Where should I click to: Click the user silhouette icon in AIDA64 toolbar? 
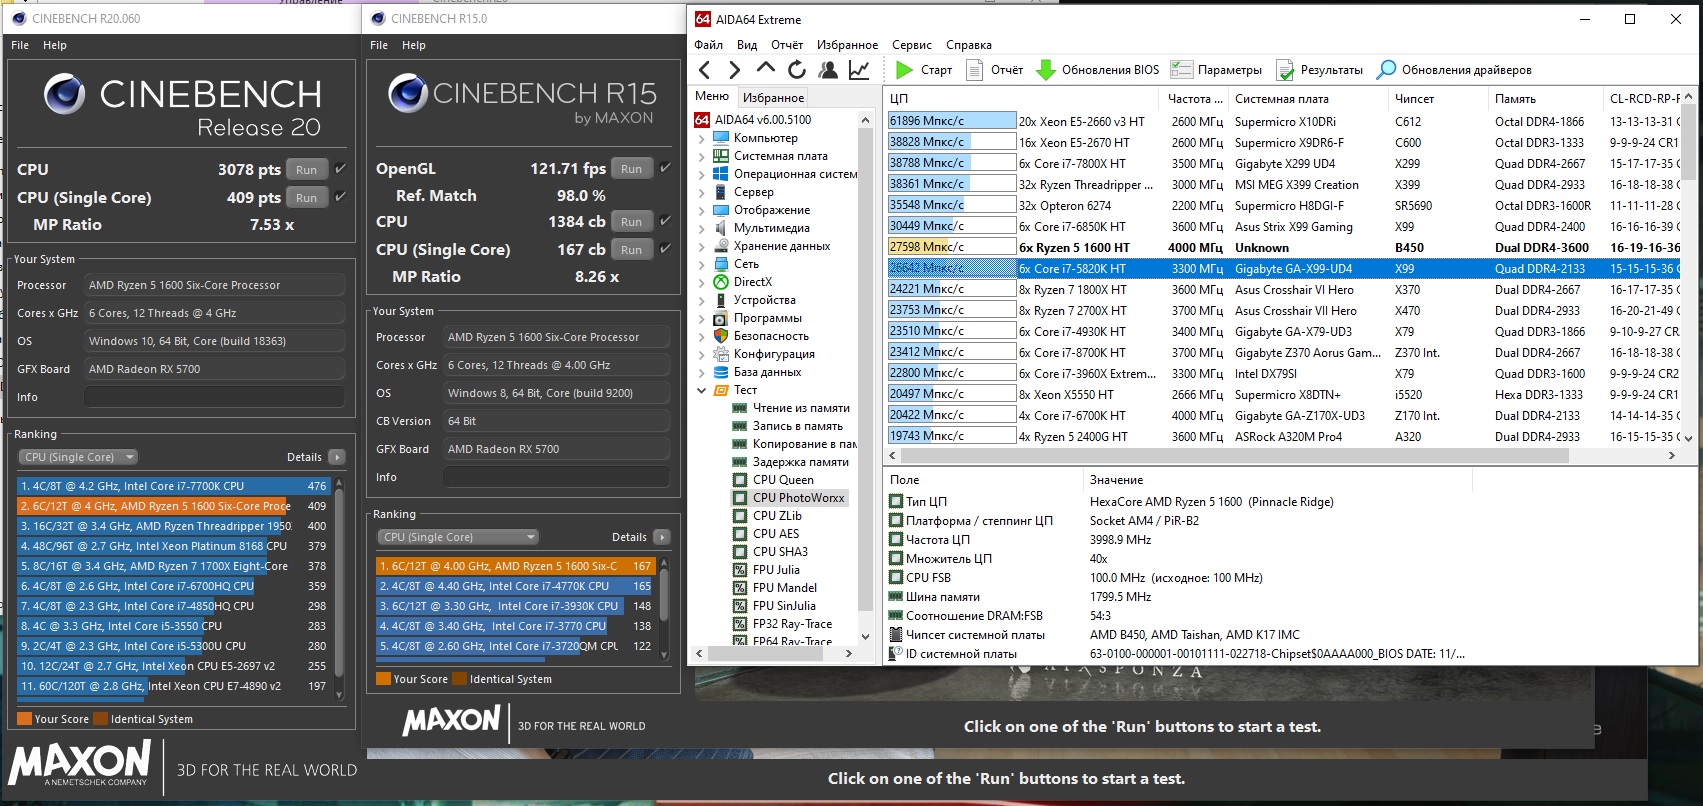[x=828, y=70]
